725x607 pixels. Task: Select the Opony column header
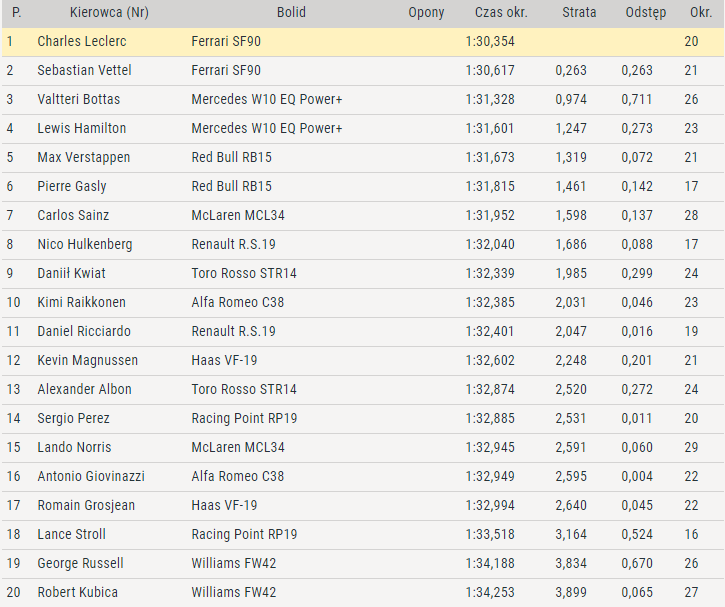click(426, 12)
